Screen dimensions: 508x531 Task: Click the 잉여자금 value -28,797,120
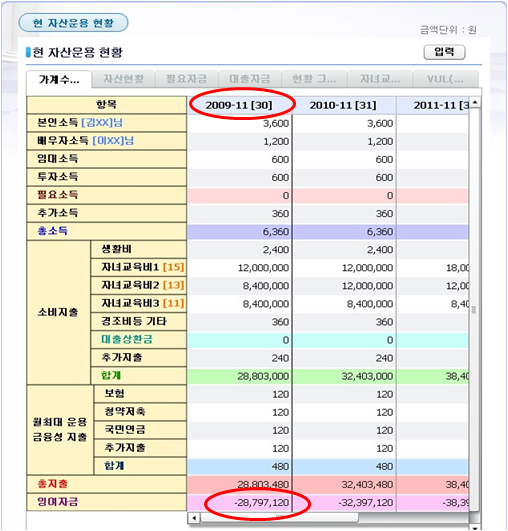point(262,503)
